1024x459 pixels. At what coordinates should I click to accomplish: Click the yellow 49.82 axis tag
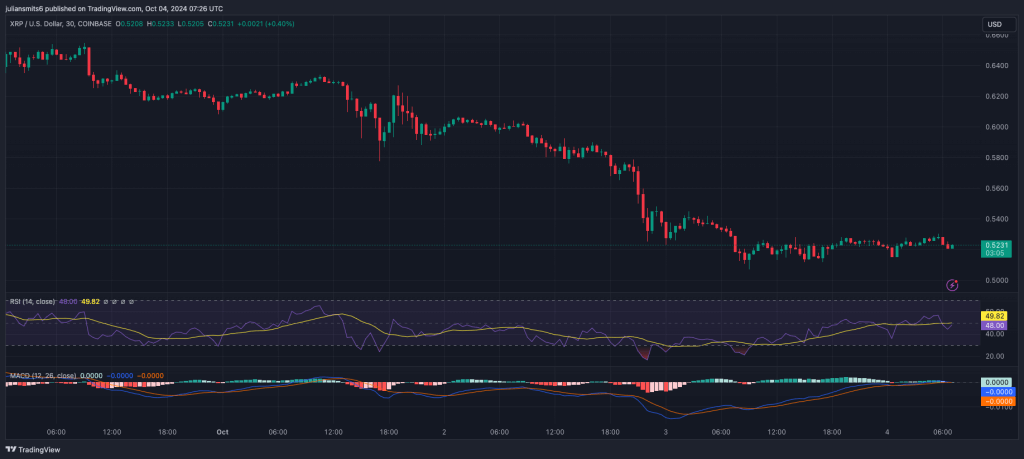click(995, 316)
